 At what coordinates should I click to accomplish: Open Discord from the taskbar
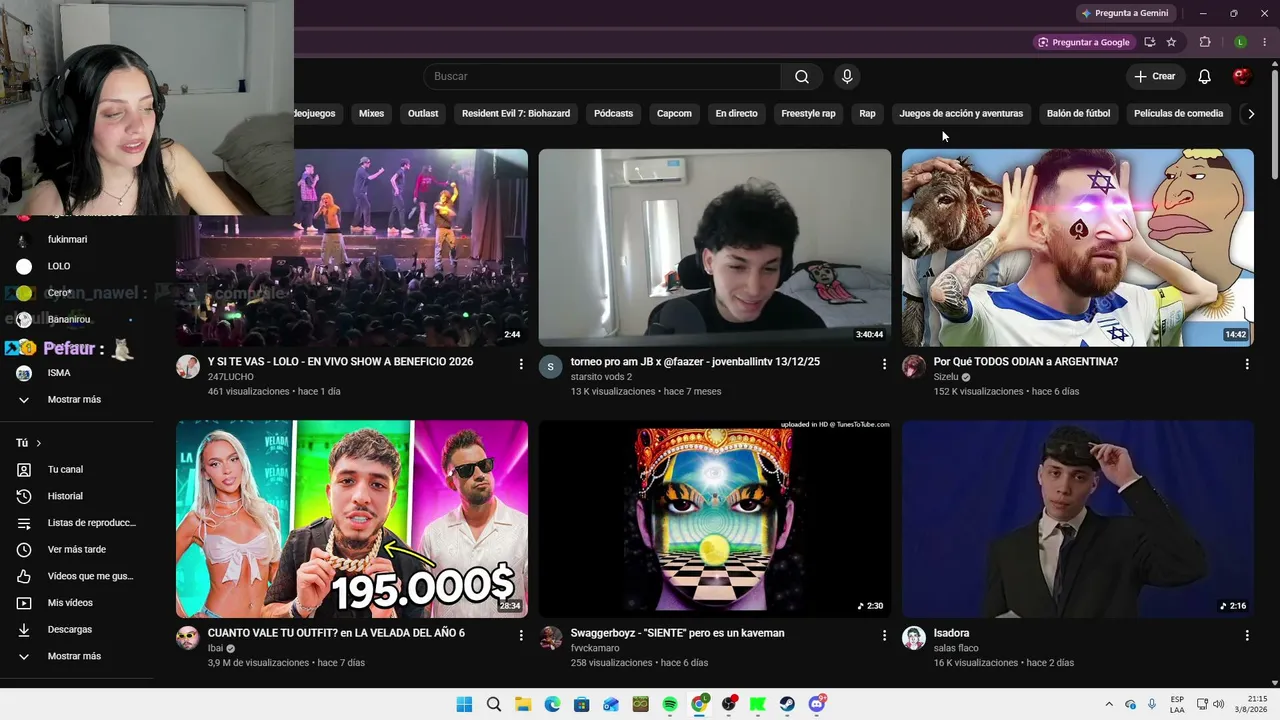coord(817,704)
